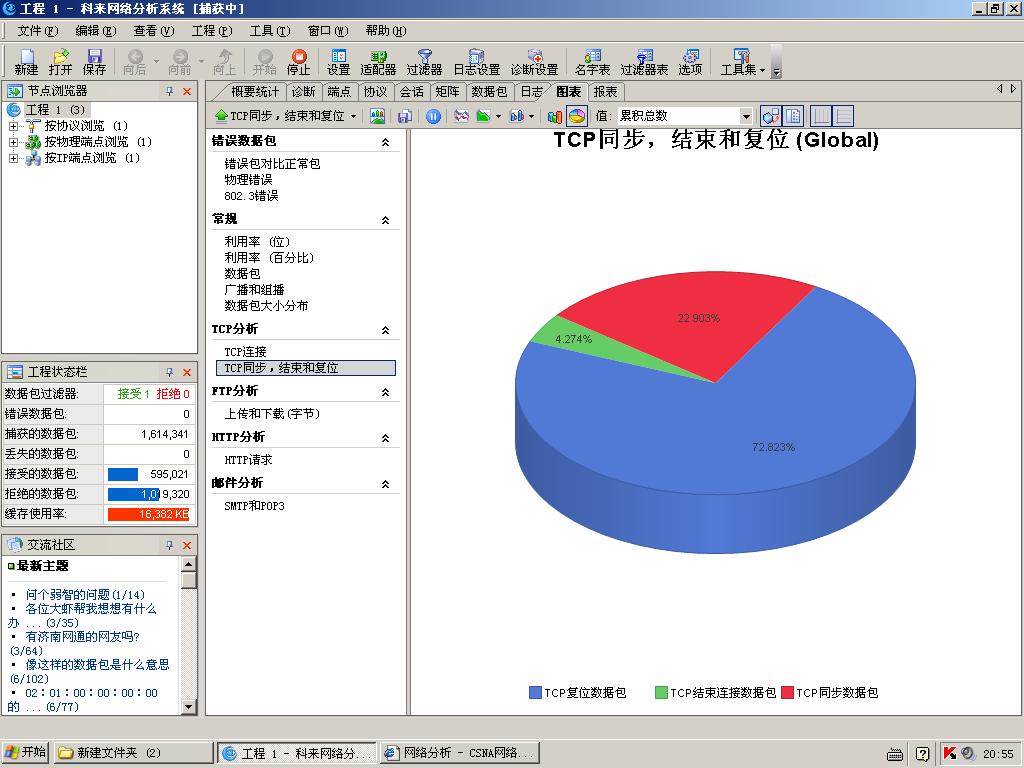Toggle pie chart view button

[x=577, y=116]
